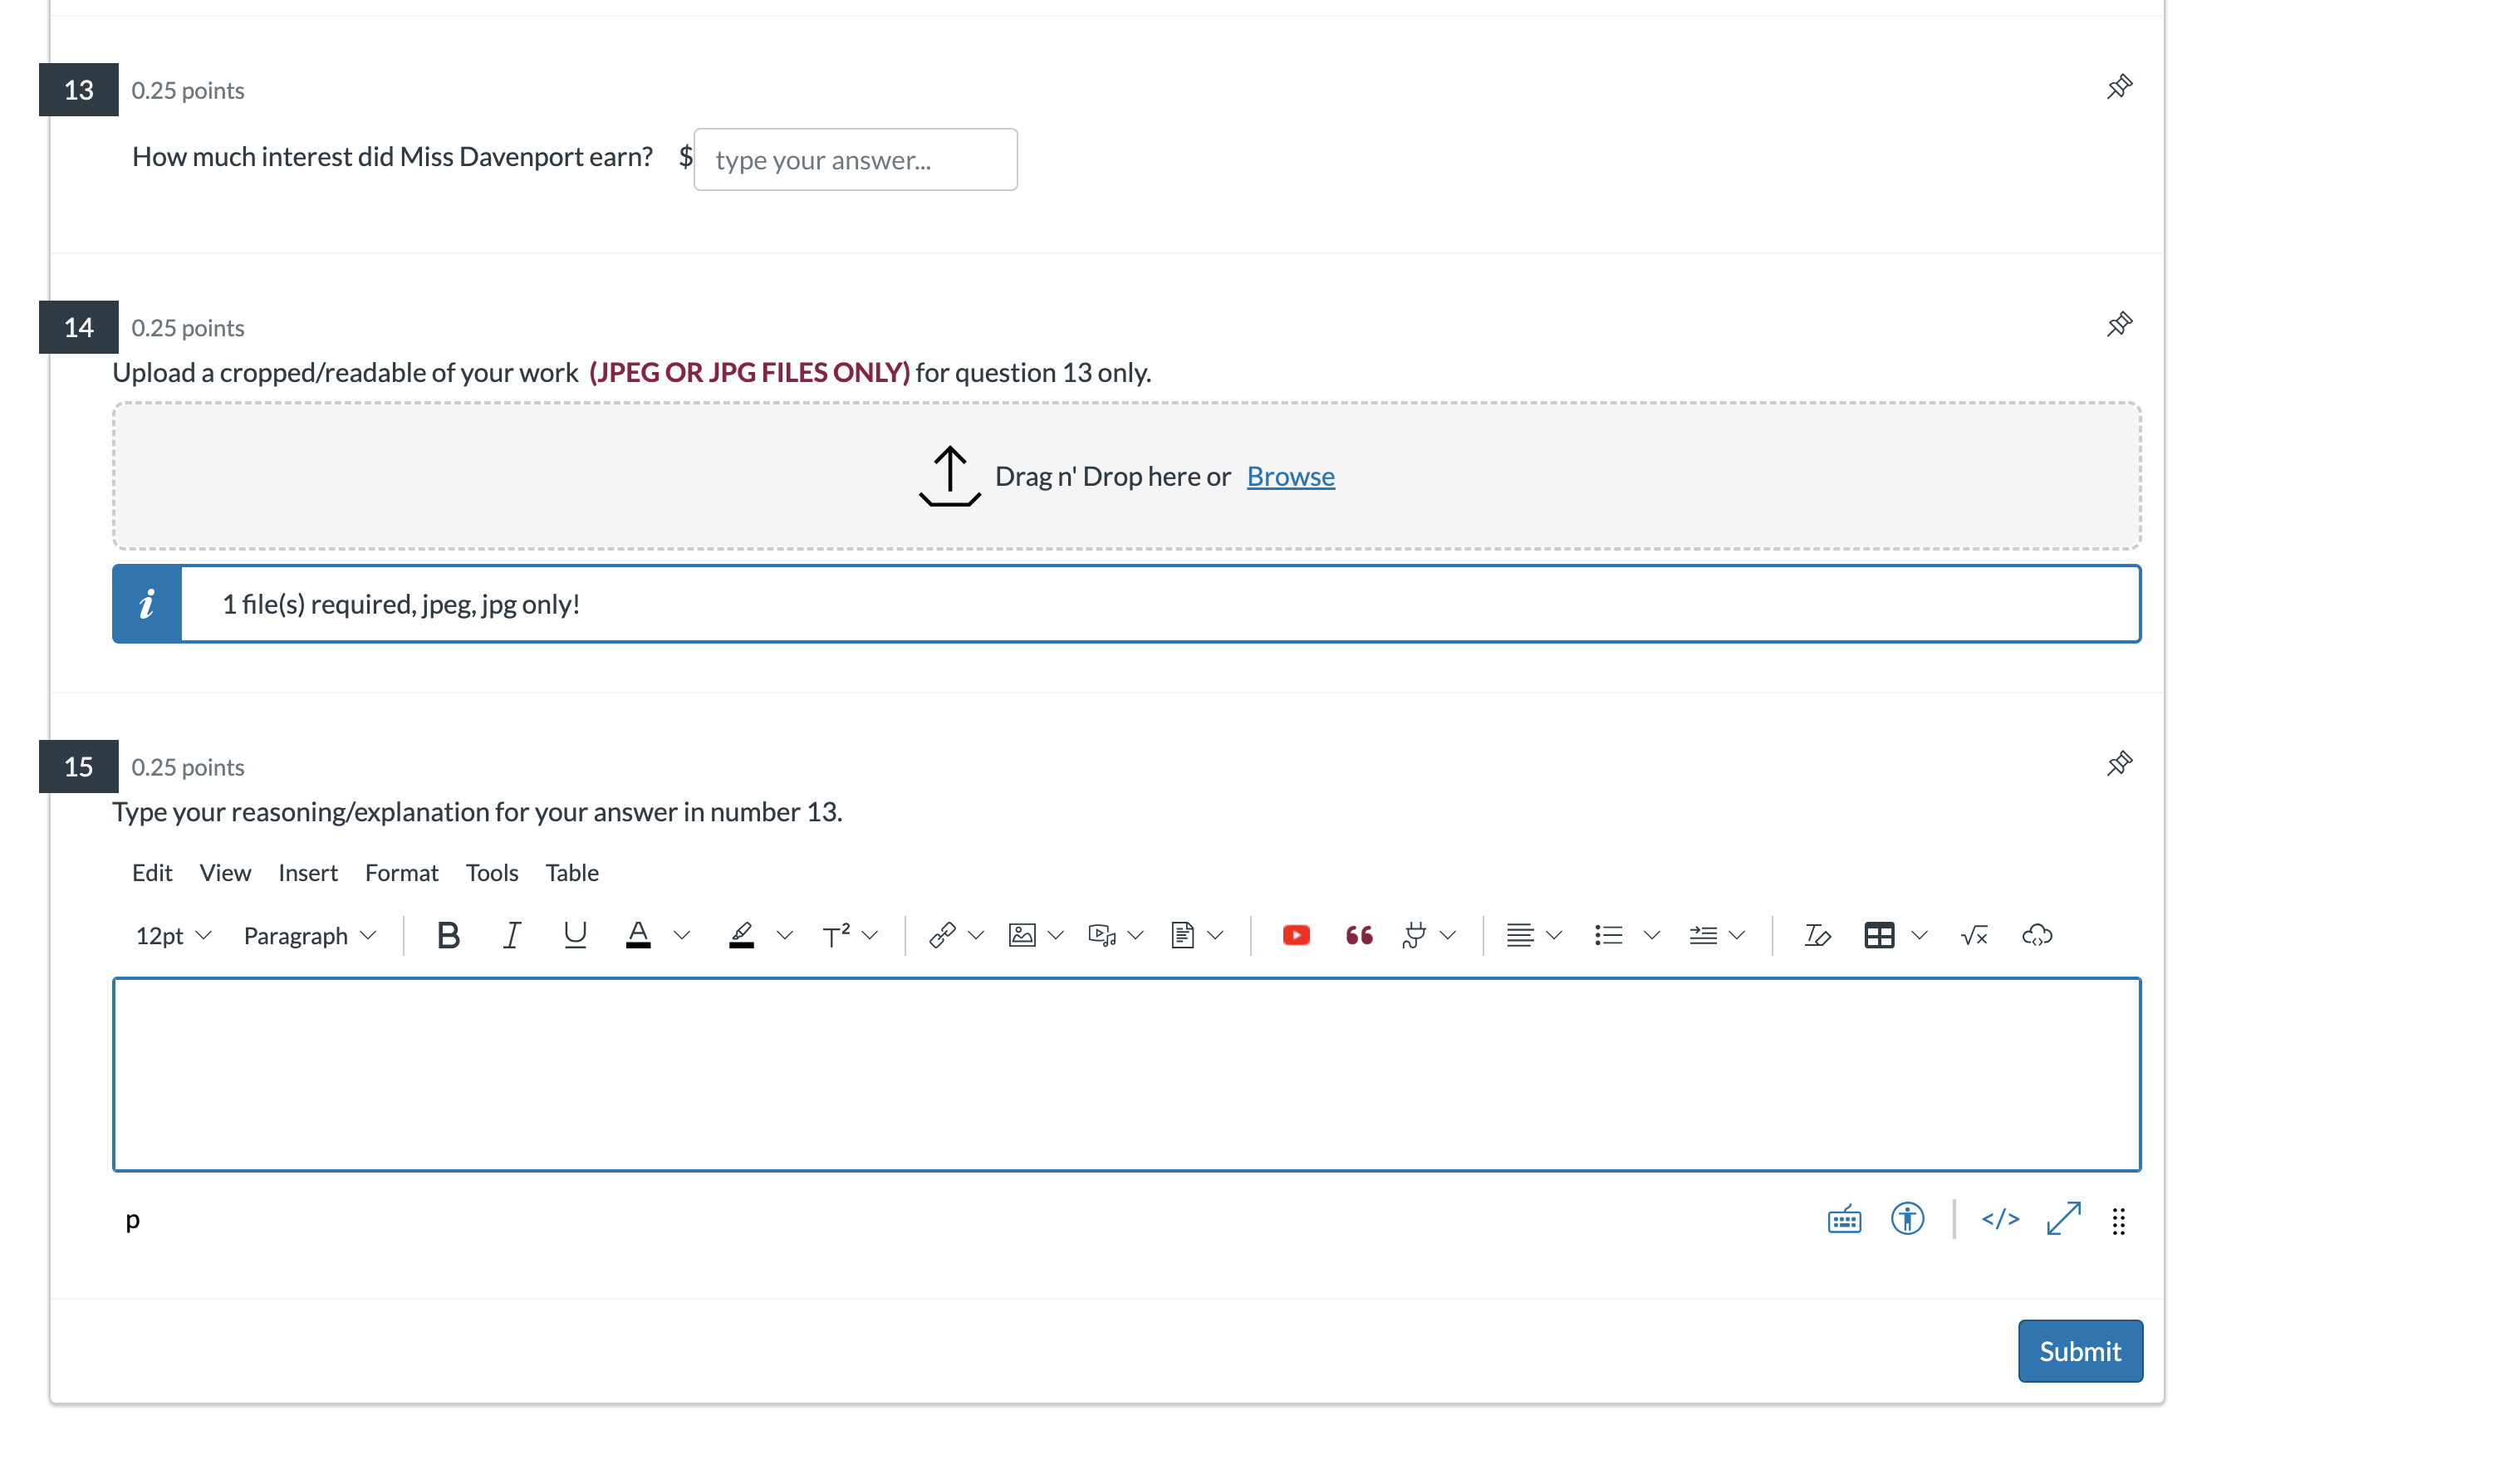
Task: Pin question 14
Action: point(2118,325)
